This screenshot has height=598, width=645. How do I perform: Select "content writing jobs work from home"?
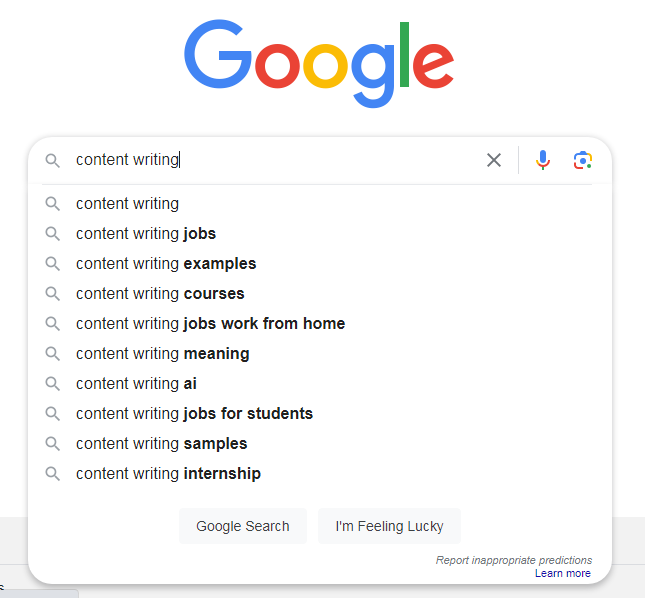(210, 324)
